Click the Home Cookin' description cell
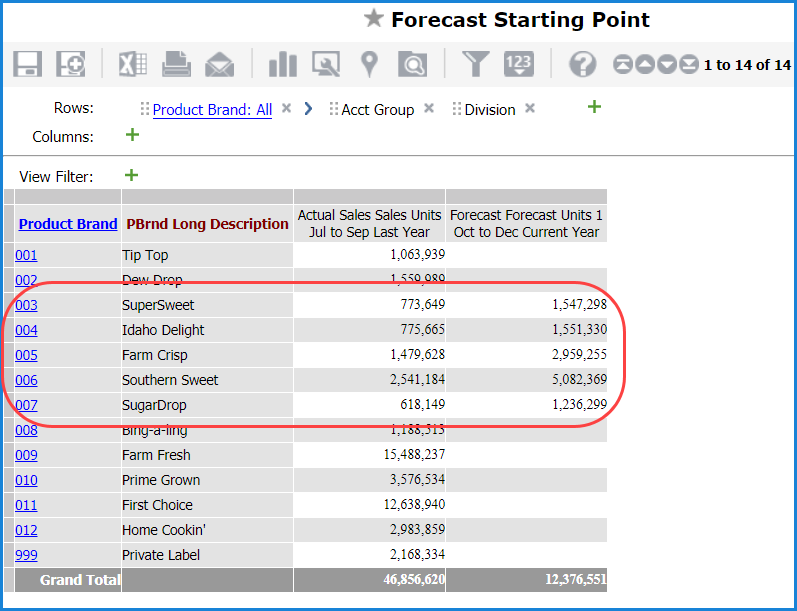This screenshot has width=797, height=611. (x=207, y=530)
